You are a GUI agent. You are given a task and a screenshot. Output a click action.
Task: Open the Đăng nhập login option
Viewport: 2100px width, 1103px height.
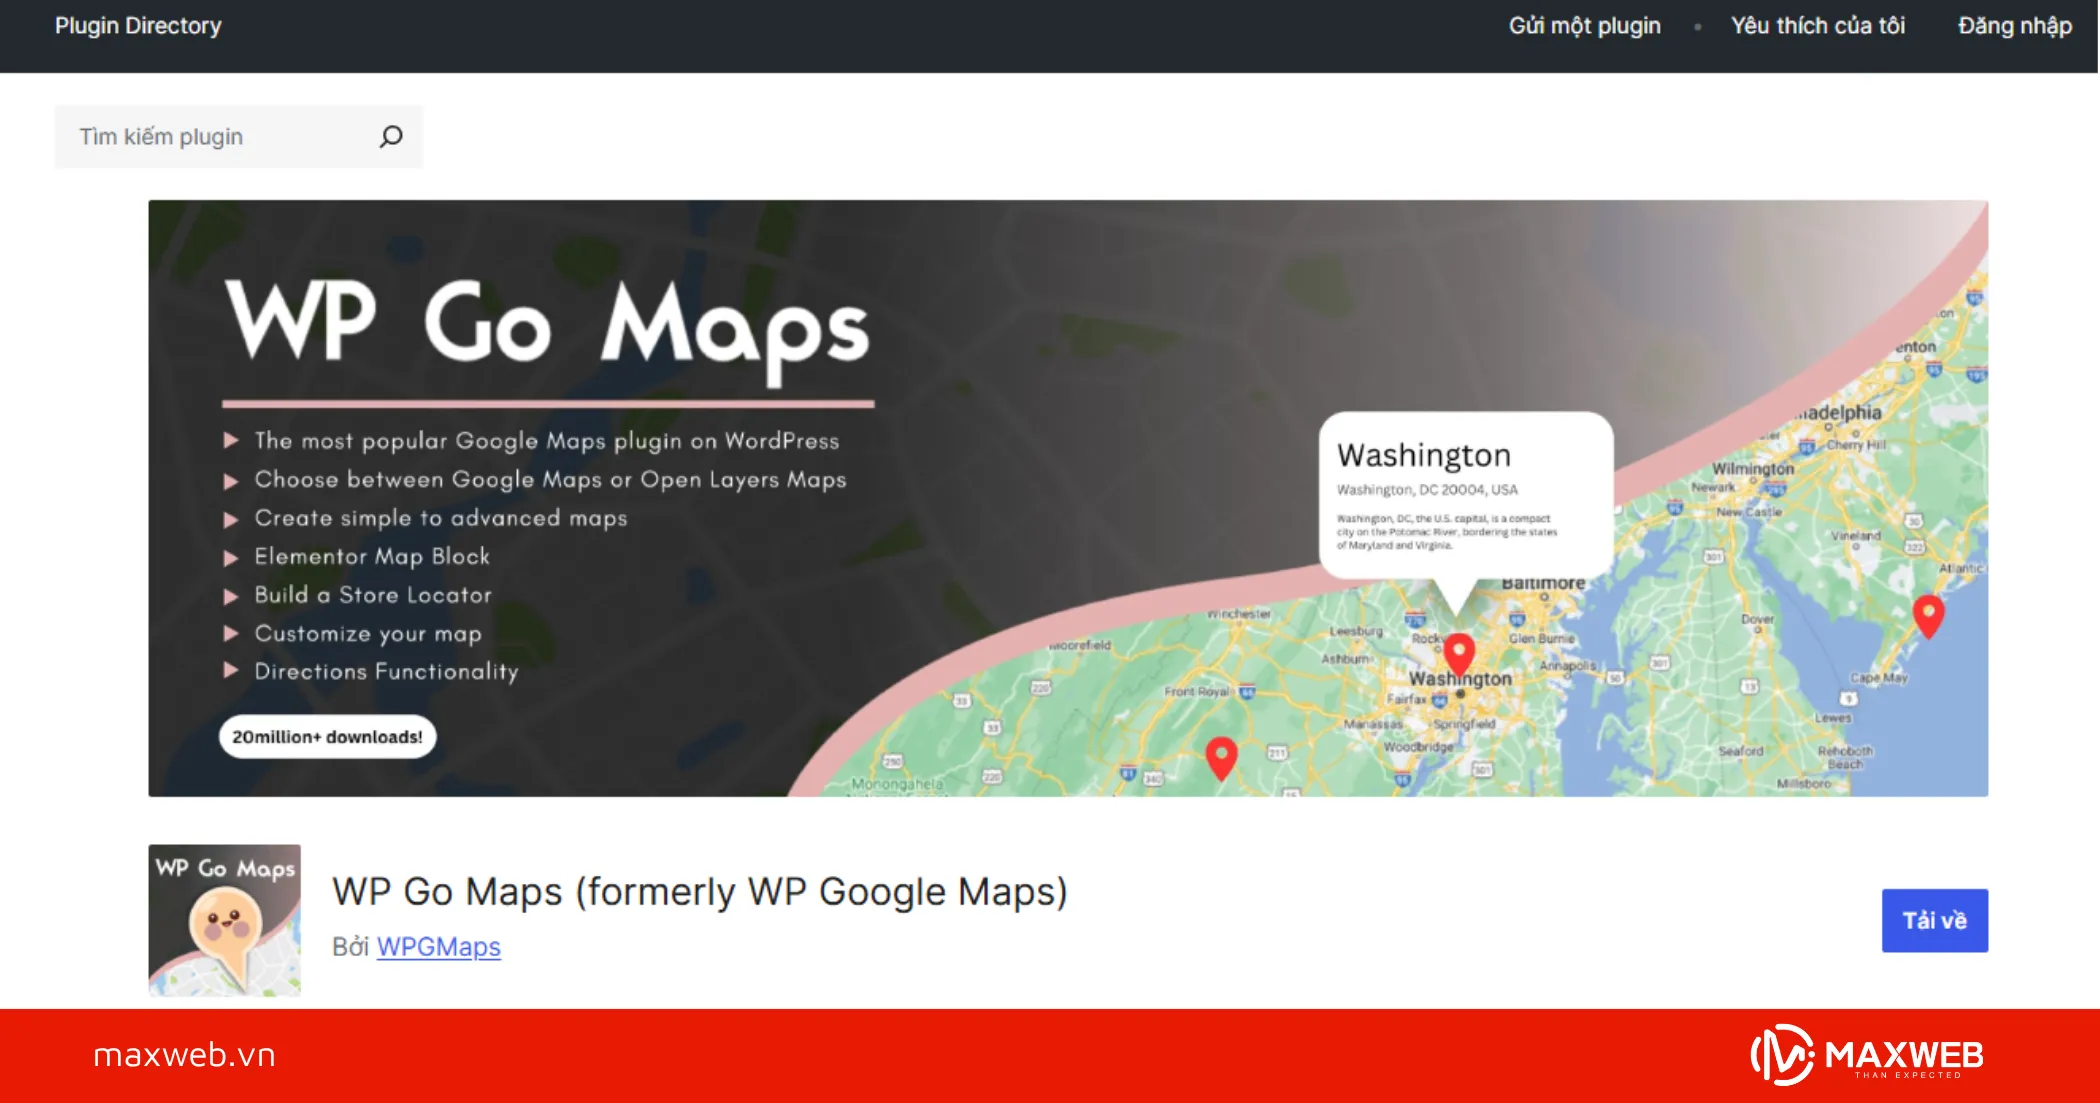pyautogui.click(x=2013, y=26)
